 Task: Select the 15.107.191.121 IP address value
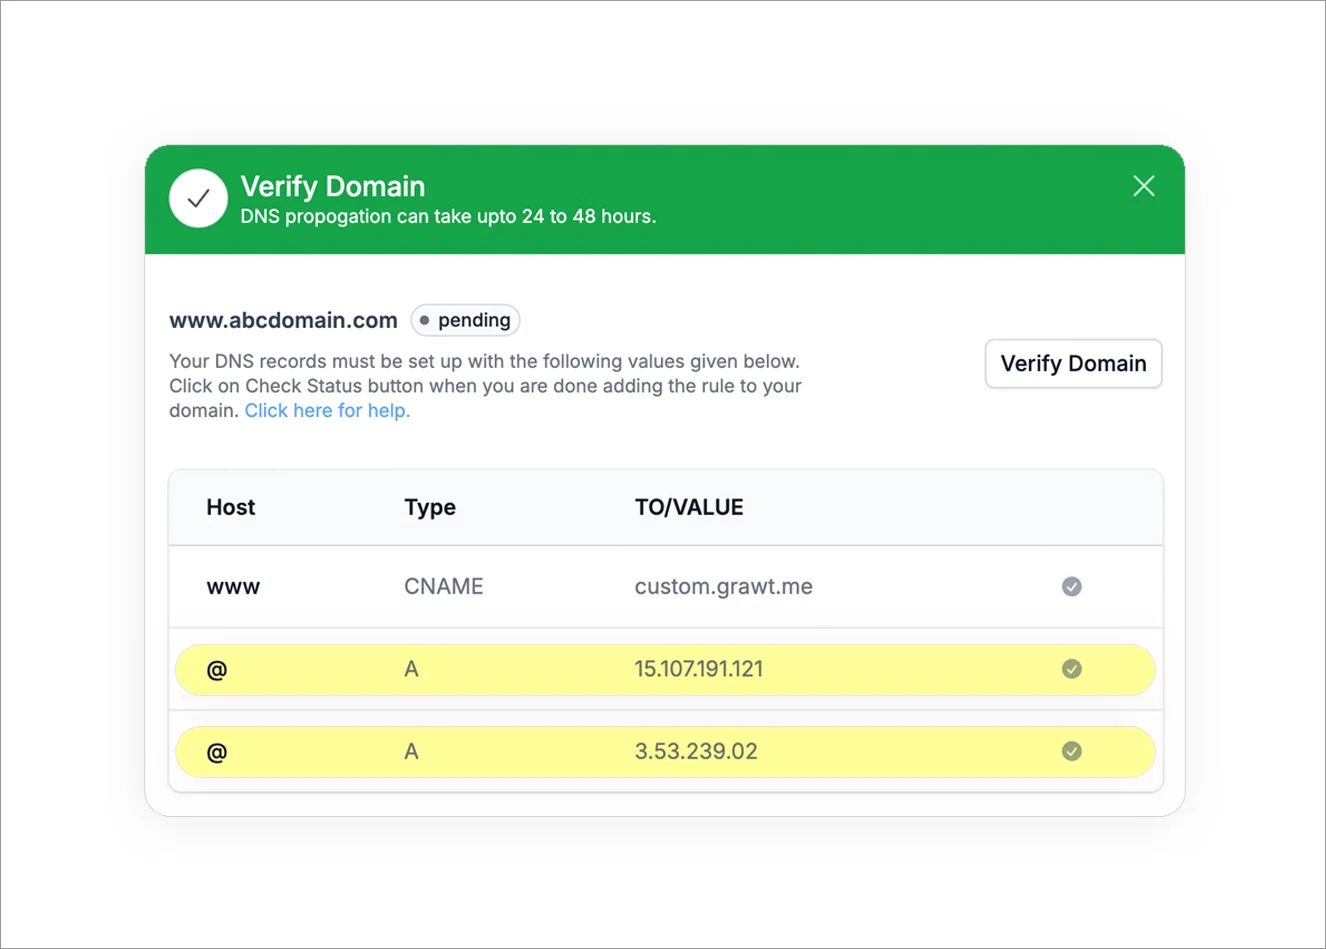698,669
